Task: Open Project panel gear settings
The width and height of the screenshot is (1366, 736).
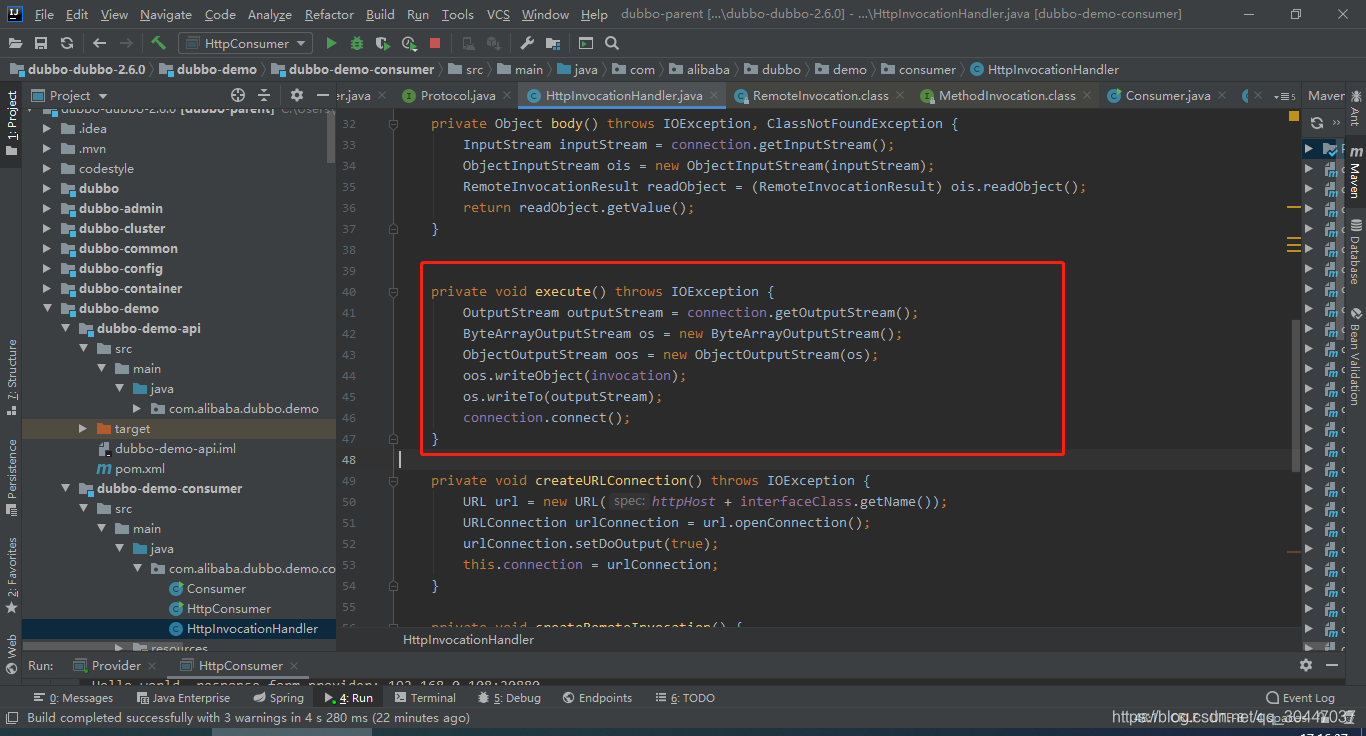Action: tap(297, 95)
